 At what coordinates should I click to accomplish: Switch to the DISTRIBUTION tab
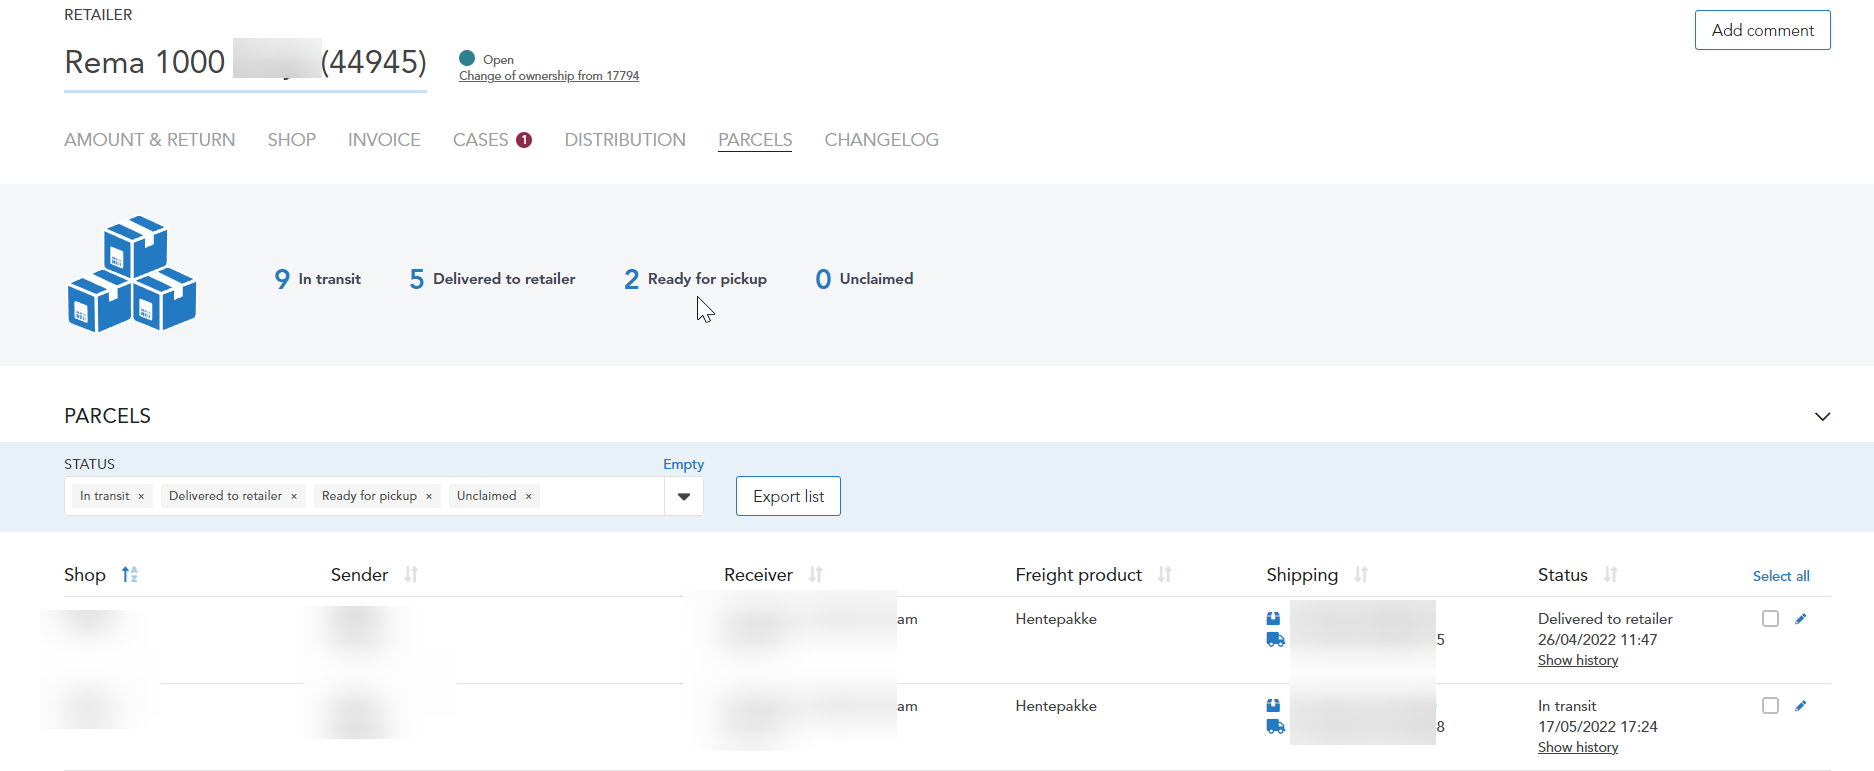(x=625, y=140)
